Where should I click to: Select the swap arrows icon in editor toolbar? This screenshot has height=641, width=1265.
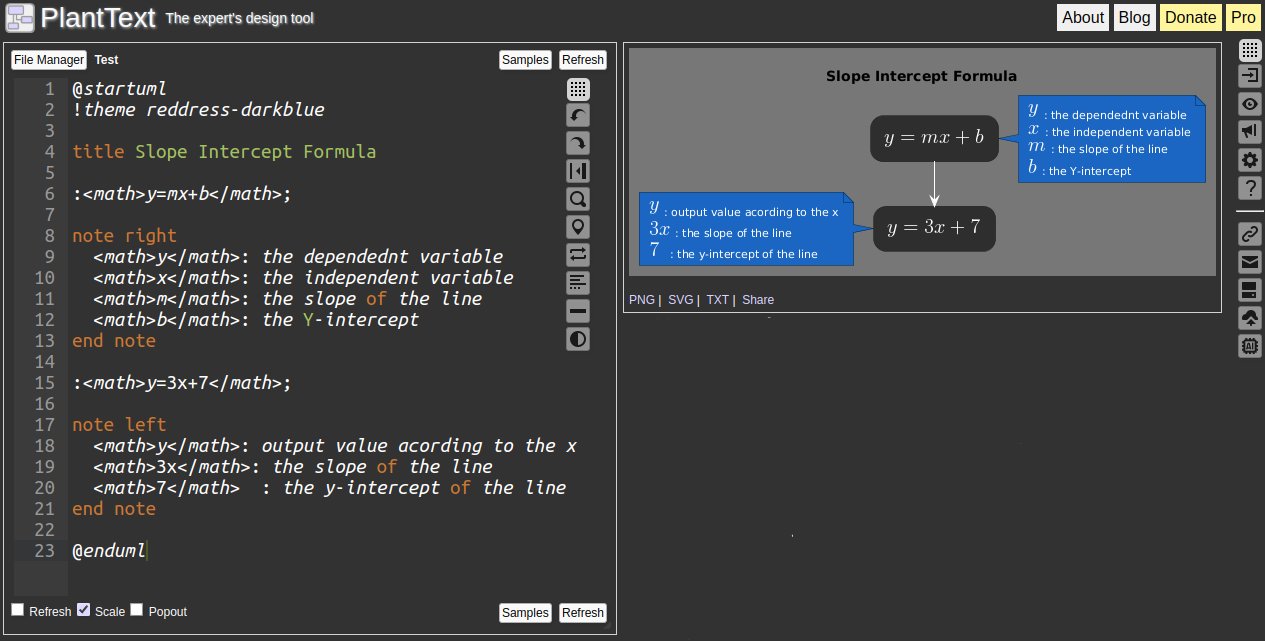[x=578, y=255]
